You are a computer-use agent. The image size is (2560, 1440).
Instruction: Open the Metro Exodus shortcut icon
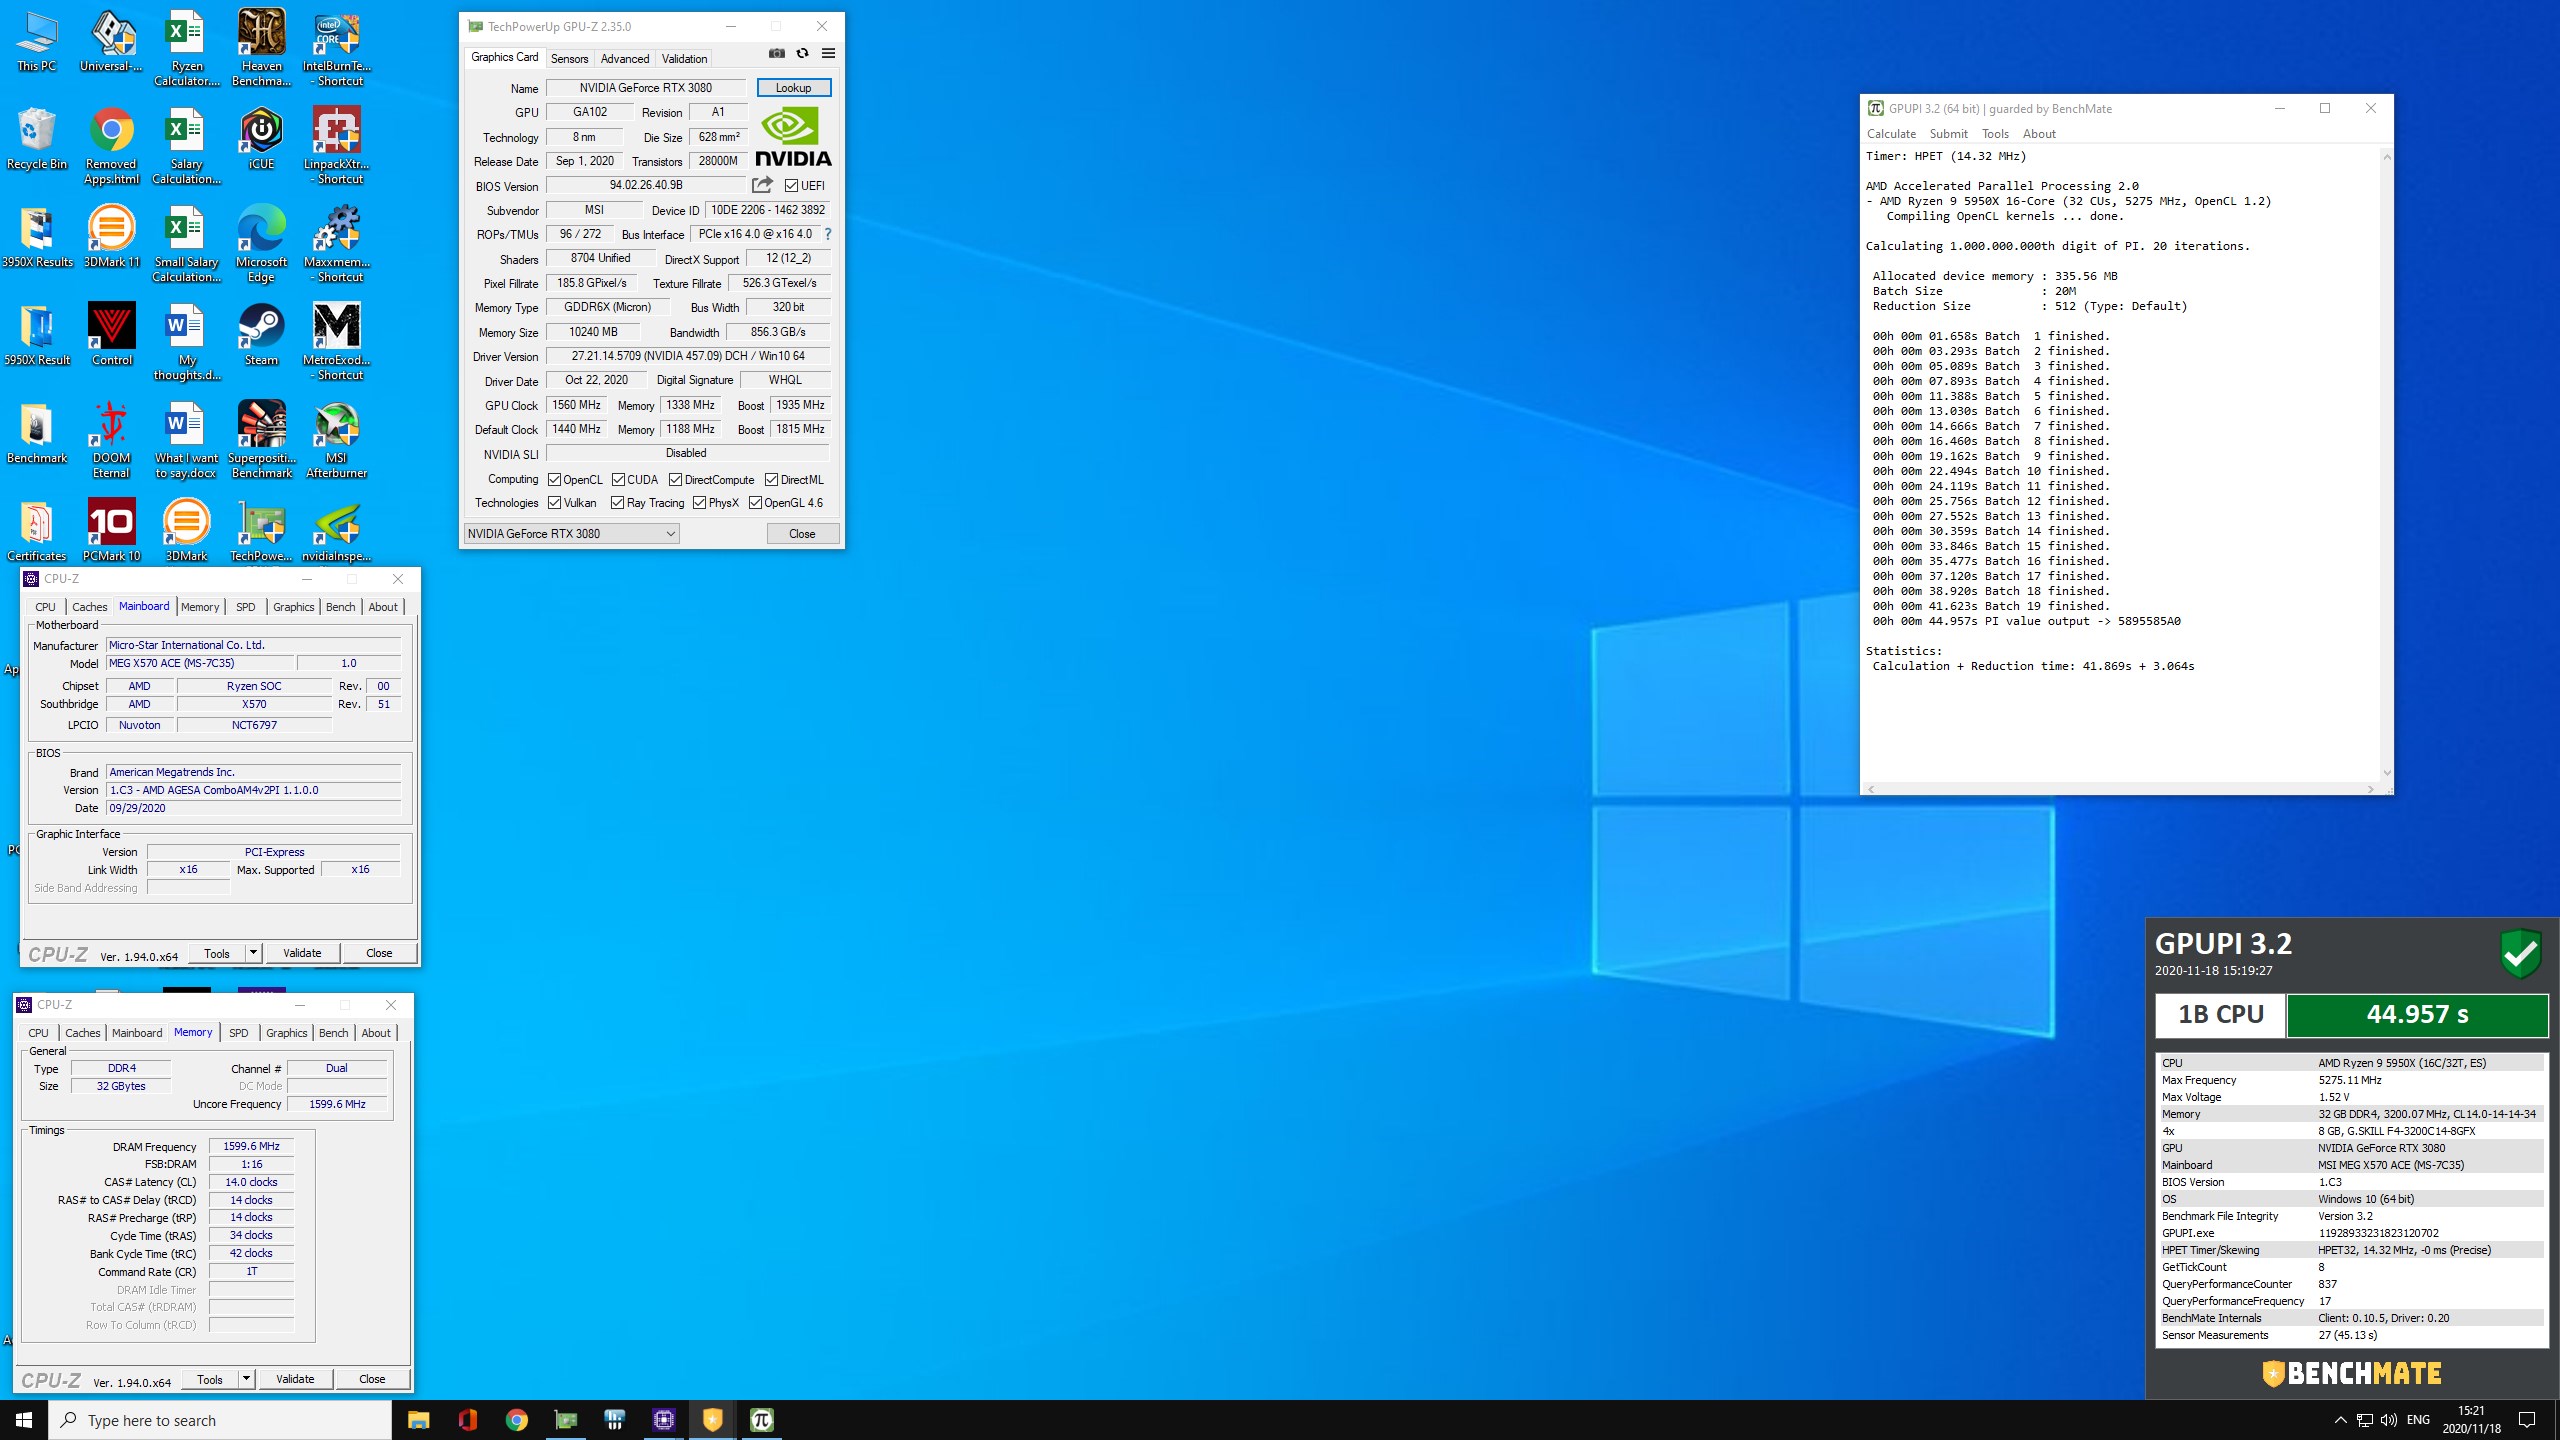[337, 341]
